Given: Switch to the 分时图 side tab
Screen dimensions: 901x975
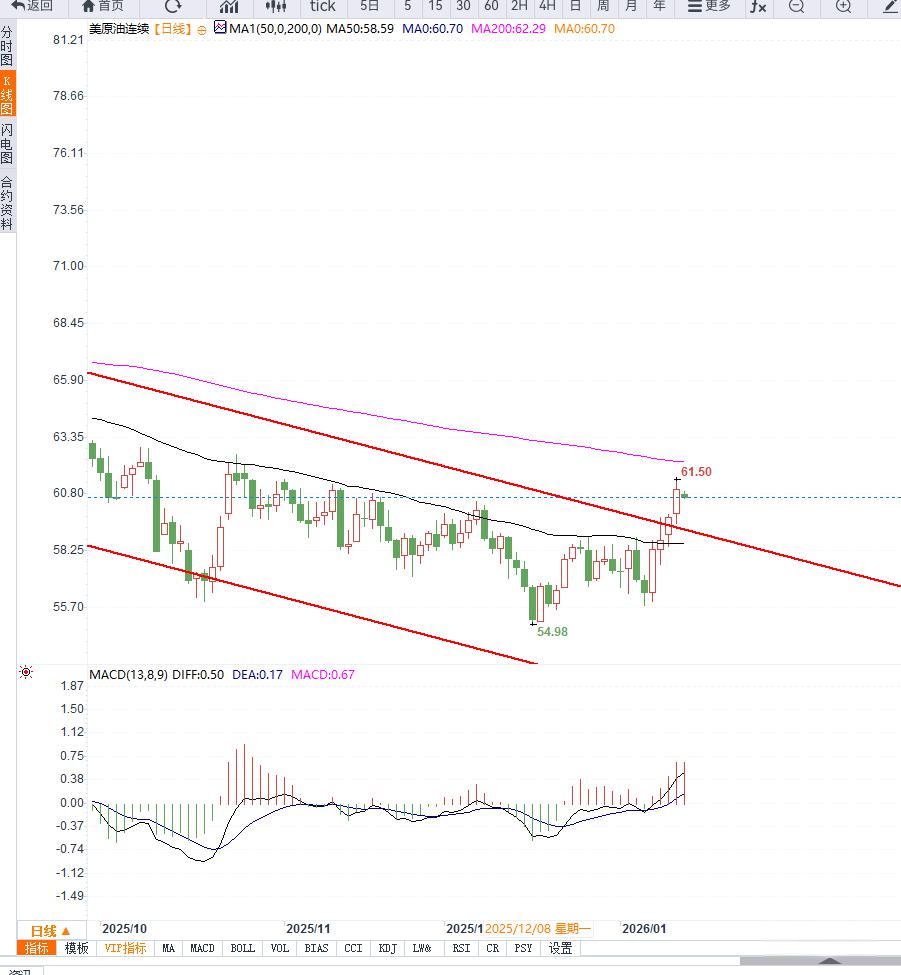Looking at the screenshot, I should 7,47.
